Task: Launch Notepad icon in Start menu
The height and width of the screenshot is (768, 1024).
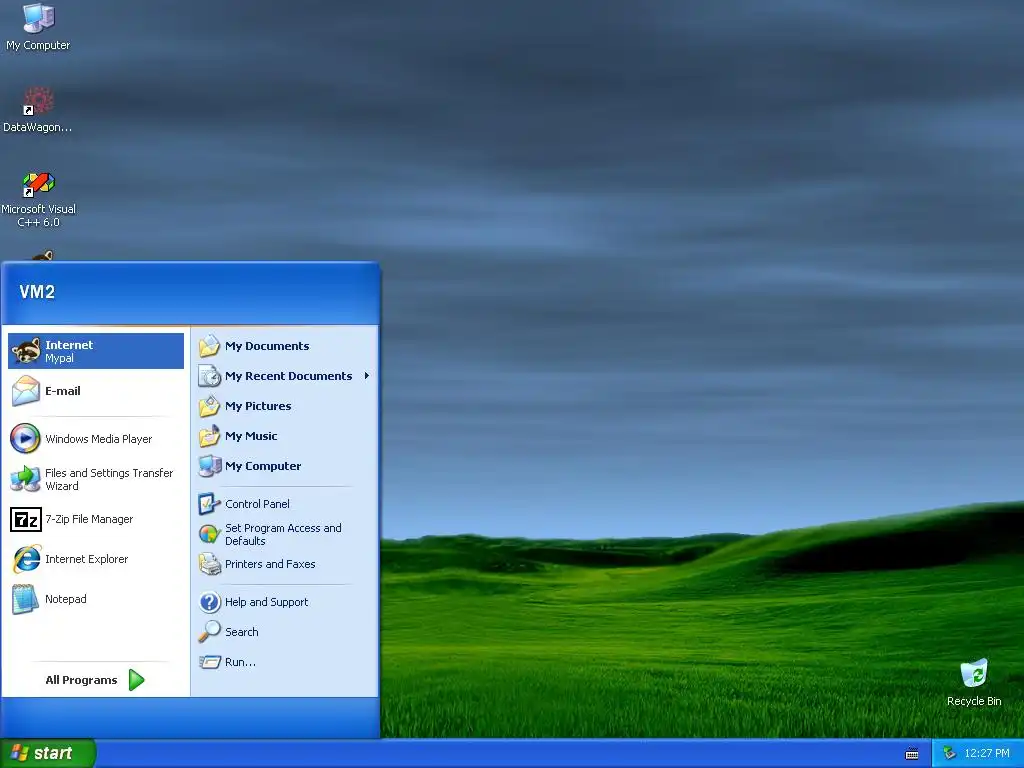Action: [25, 599]
